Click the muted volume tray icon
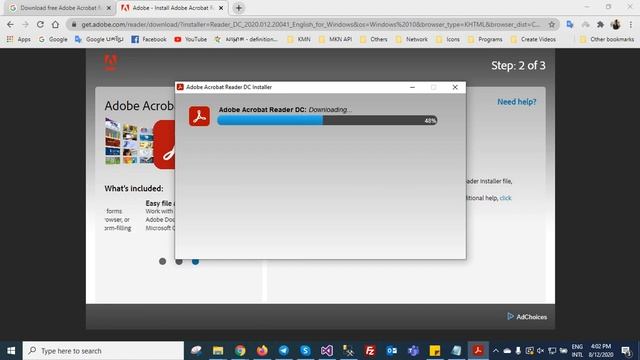This screenshot has width=640, height=360. click(540, 351)
